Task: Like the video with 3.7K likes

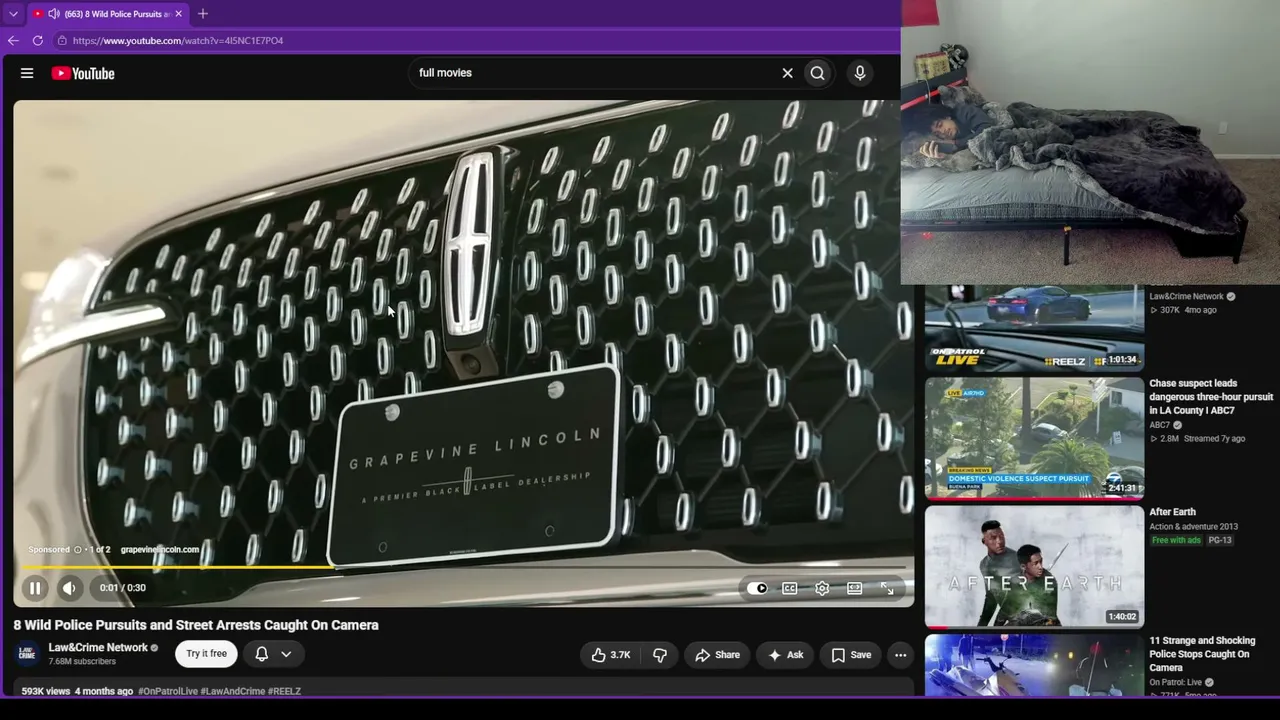Action: coord(611,655)
